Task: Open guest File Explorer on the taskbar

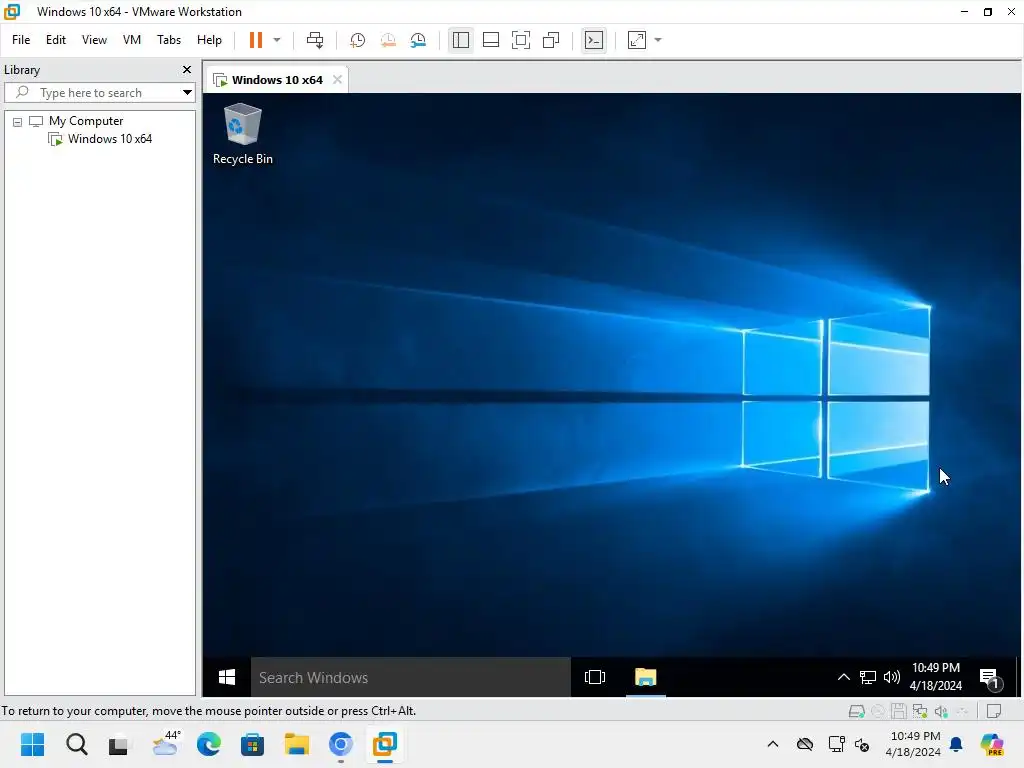Action: pos(645,677)
